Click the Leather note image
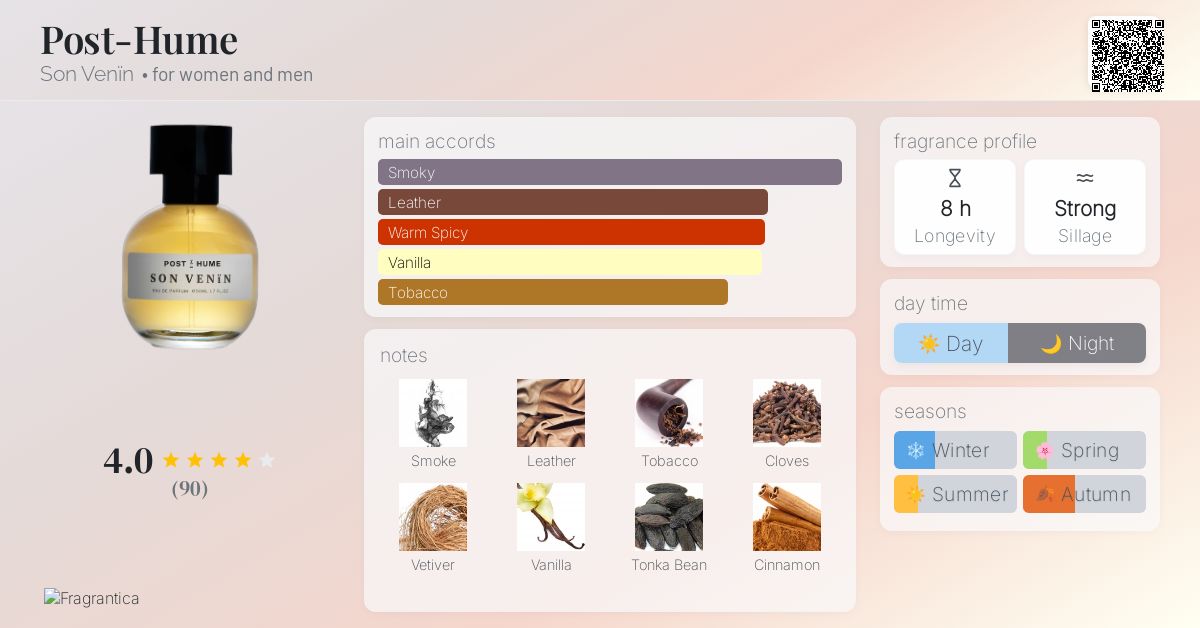This screenshot has width=1200, height=628. [x=551, y=413]
